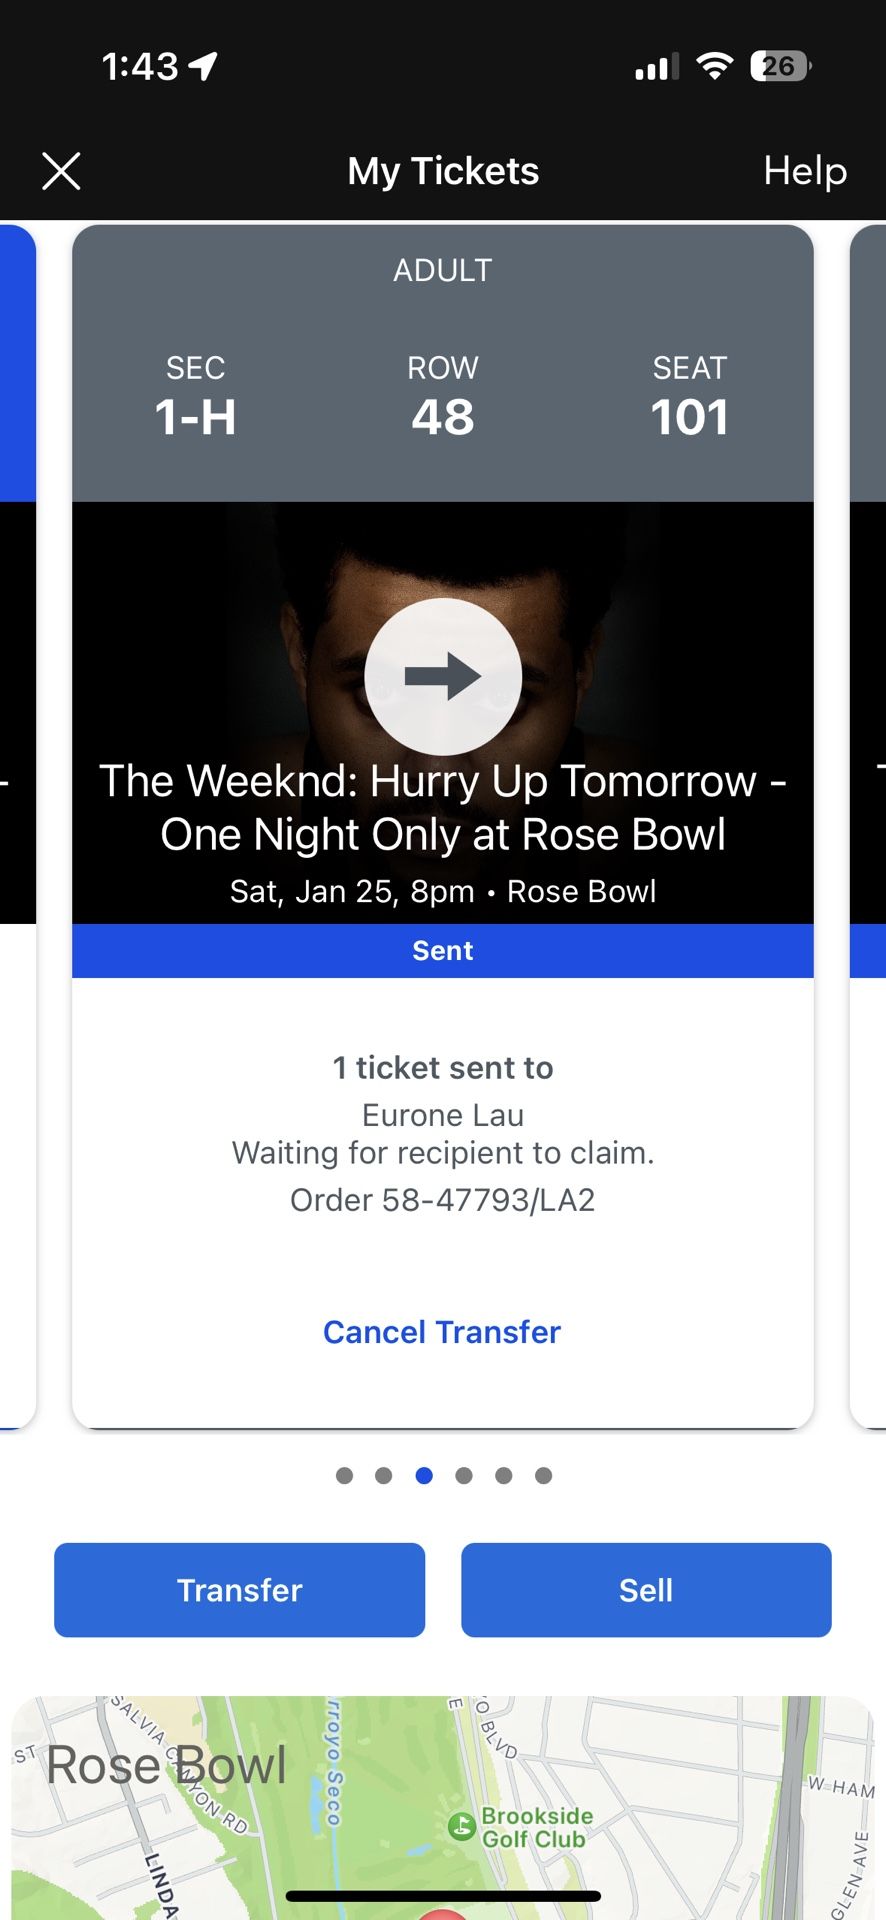Image resolution: width=886 pixels, height=1920 pixels.
Task: Close the My Tickets screen
Action: point(61,171)
